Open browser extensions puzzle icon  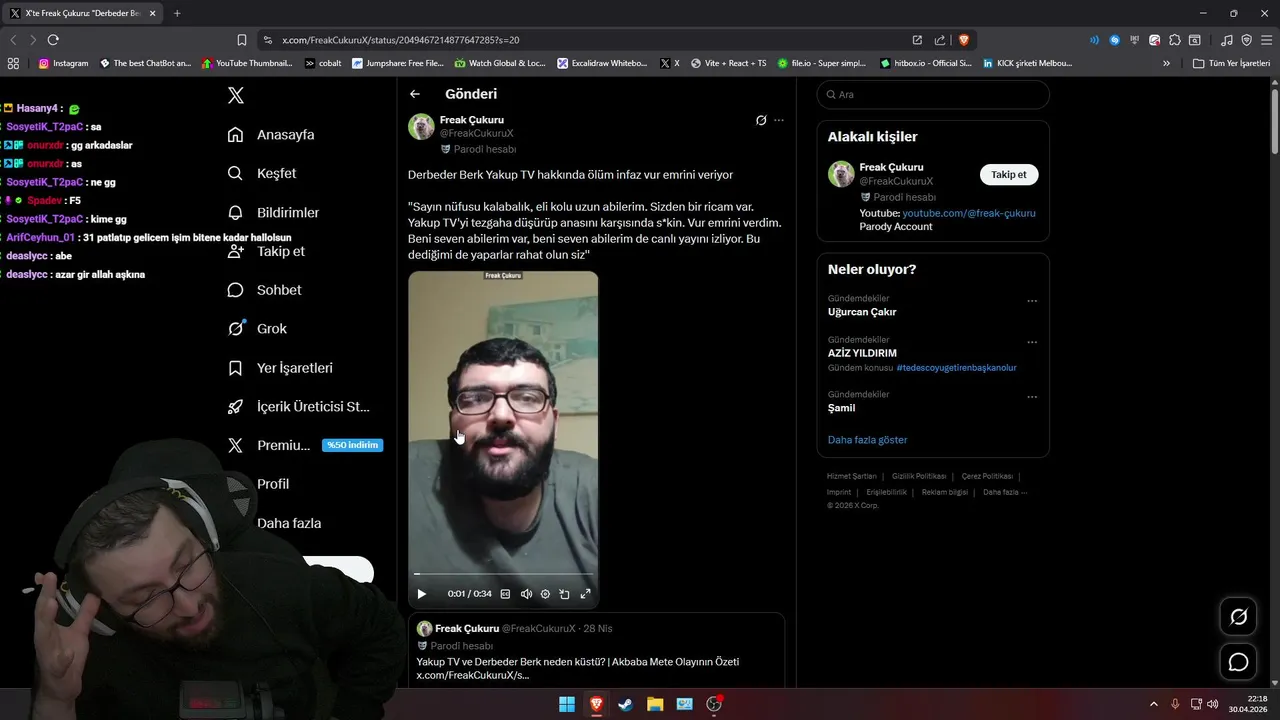(x=1175, y=40)
